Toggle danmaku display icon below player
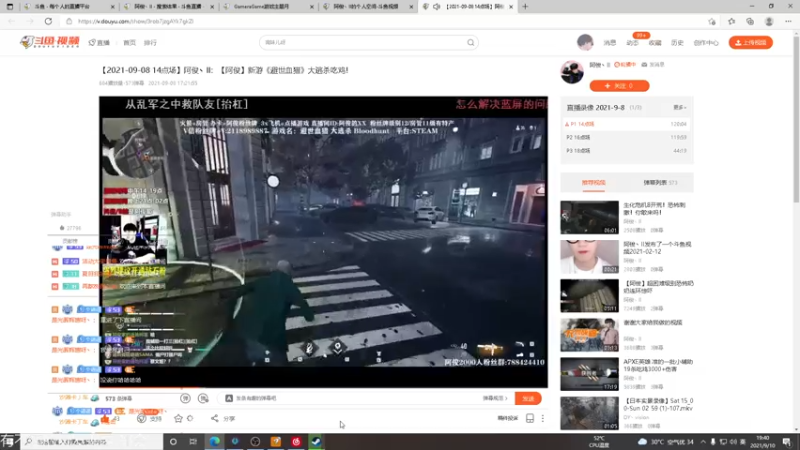 coord(185,398)
